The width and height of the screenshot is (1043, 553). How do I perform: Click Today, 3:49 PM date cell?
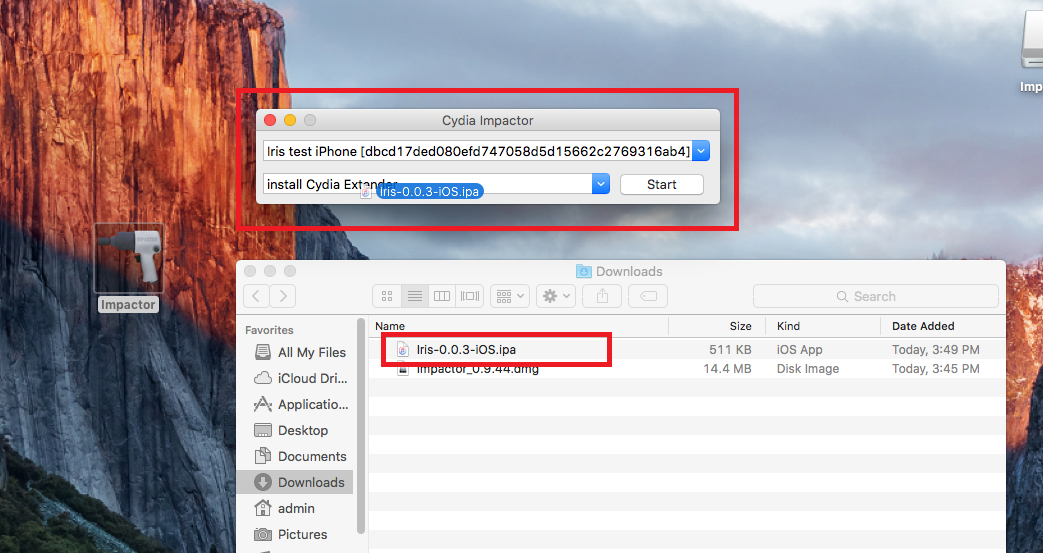coord(935,349)
